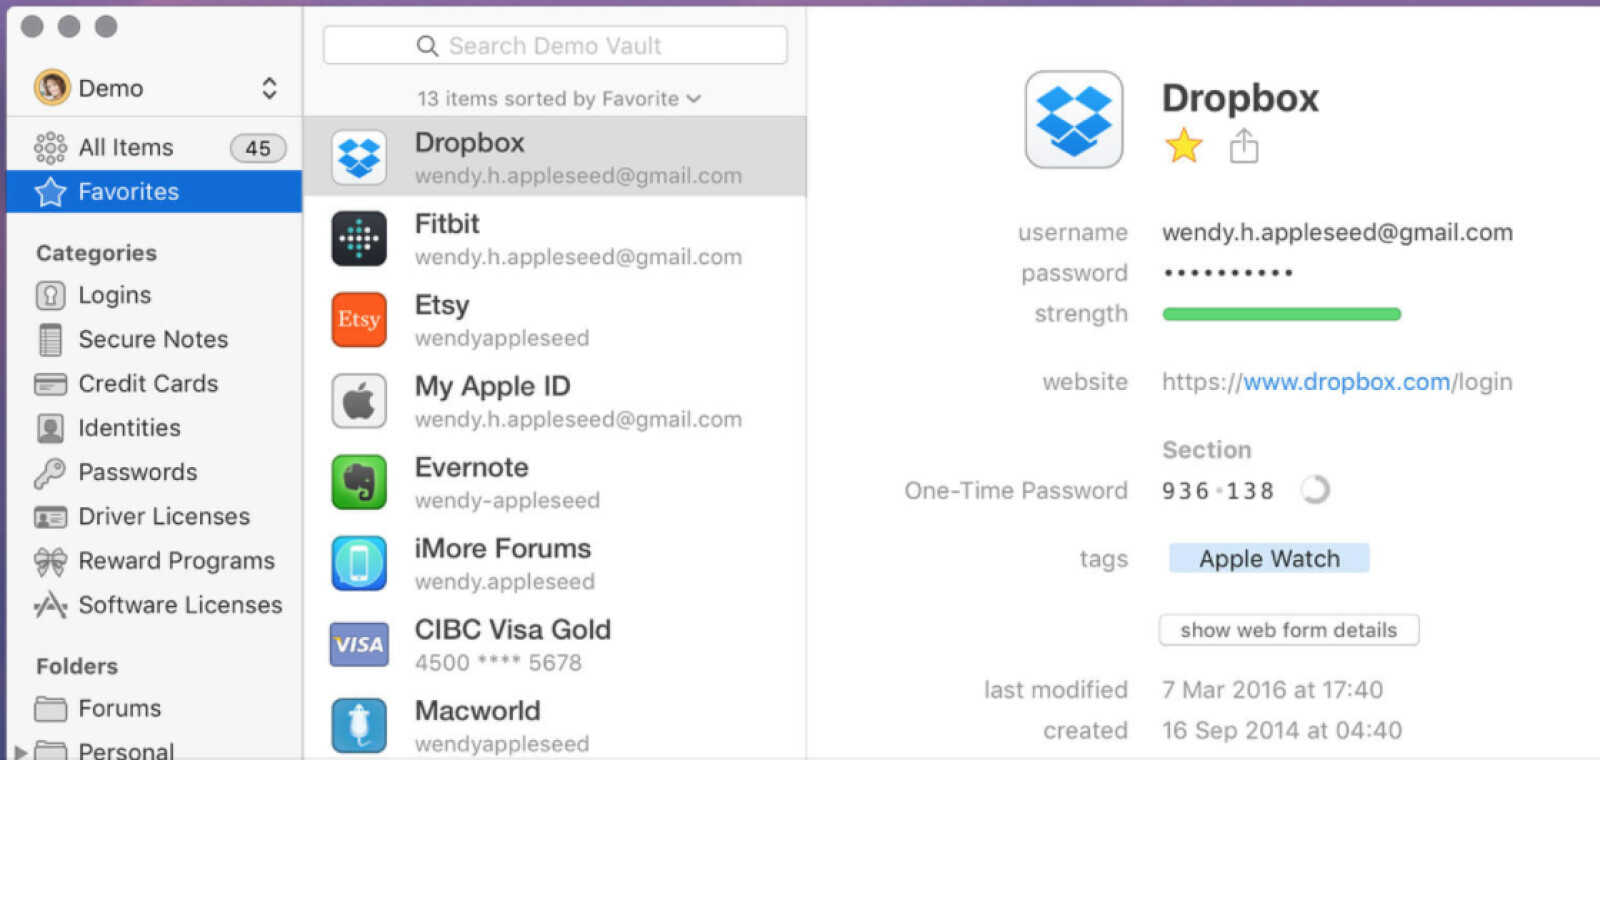The width and height of the screenshot is (1600, 900).
Task: Open Software Licenses category
Action: pyautogui.click(x=180, y=604)
